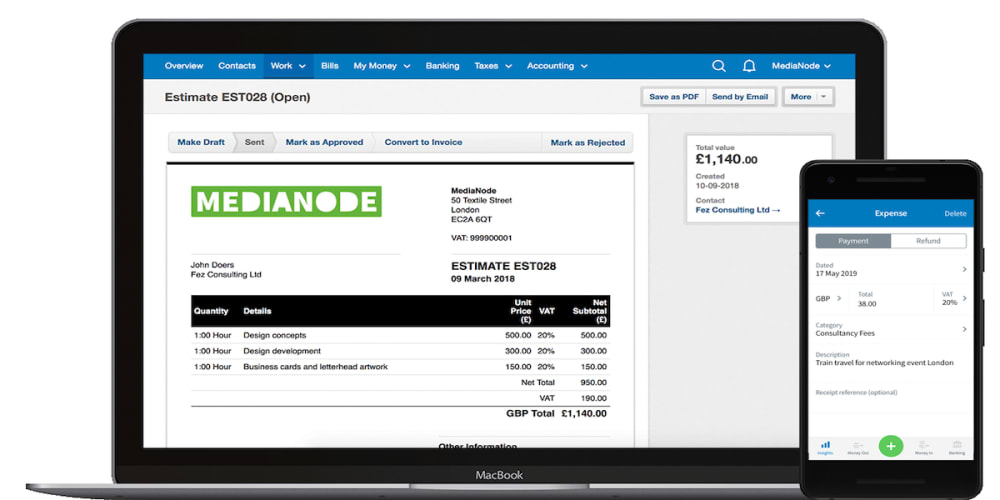The image size is (1000, 500).
Task: Open the Banking icon on the phone
Action: (x=957, y=446)
